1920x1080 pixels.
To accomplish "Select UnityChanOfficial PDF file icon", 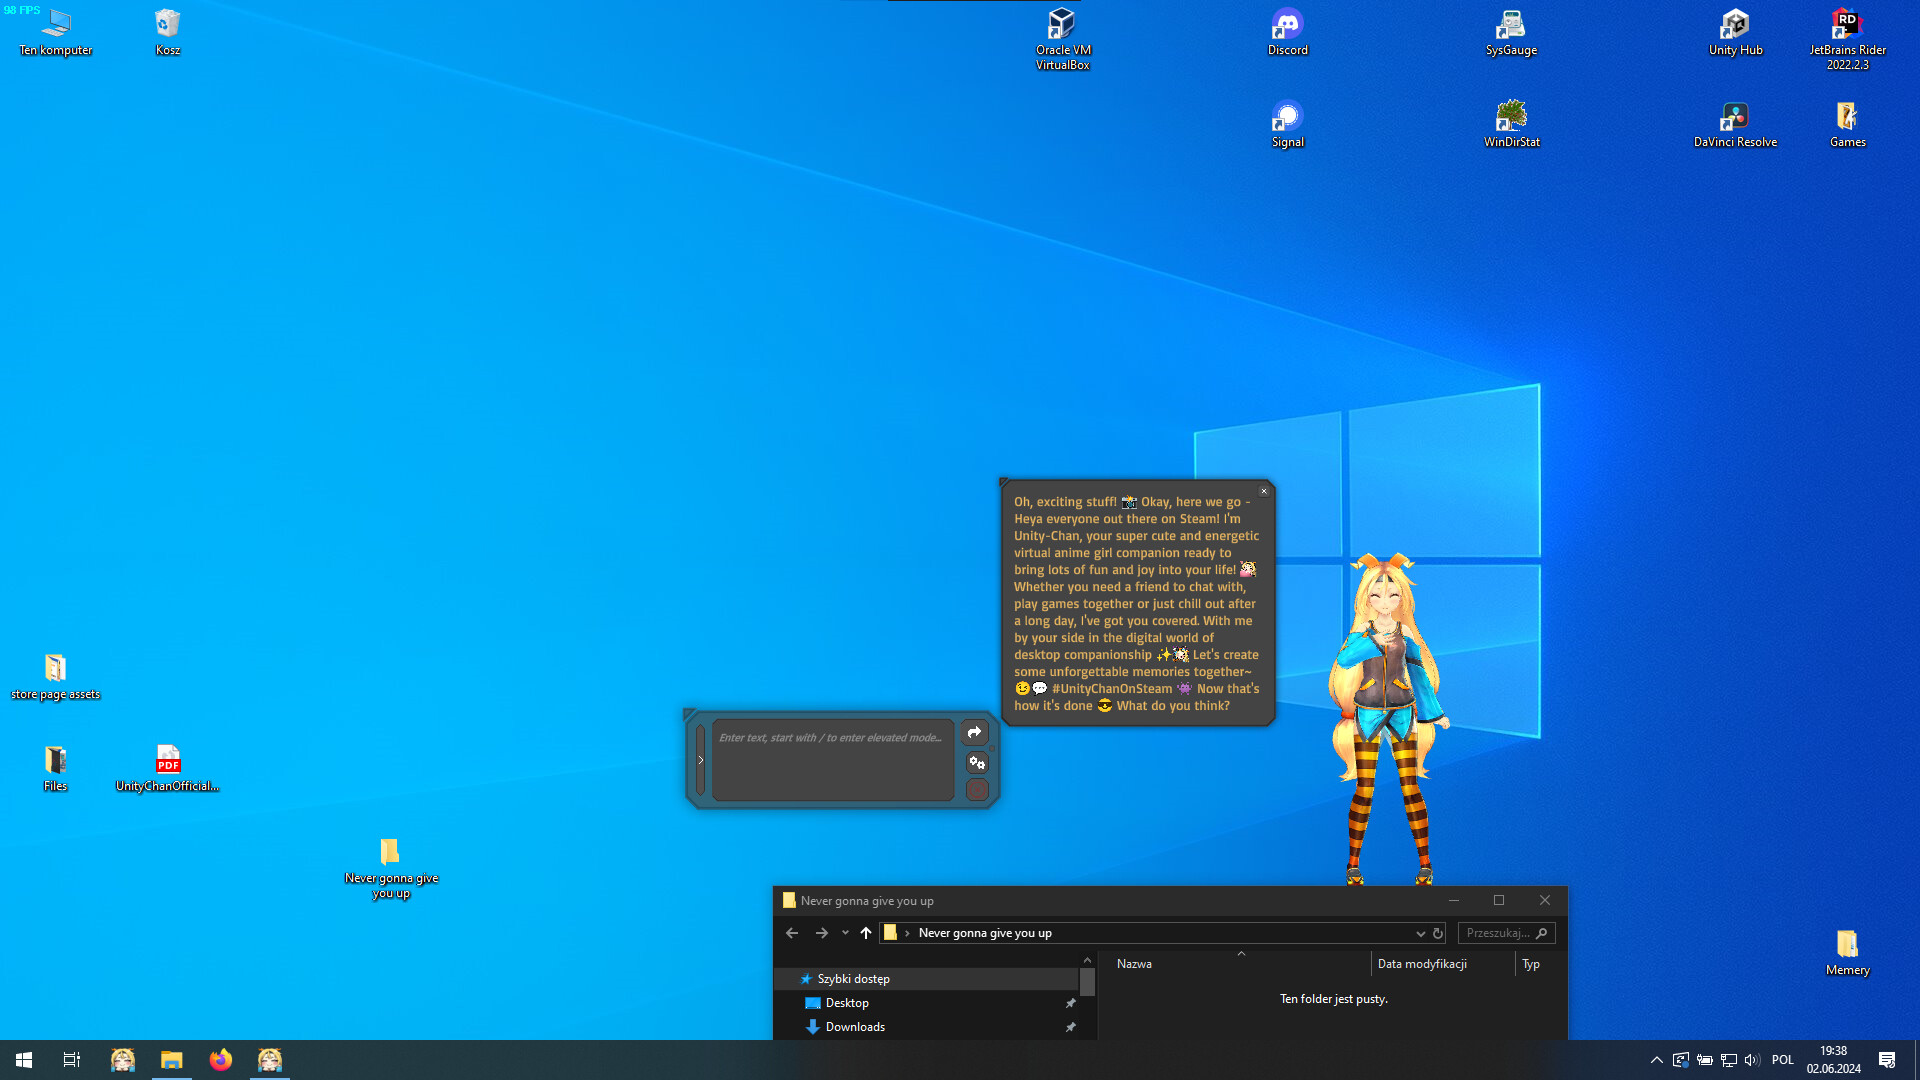I will click(x=168, y=768).
